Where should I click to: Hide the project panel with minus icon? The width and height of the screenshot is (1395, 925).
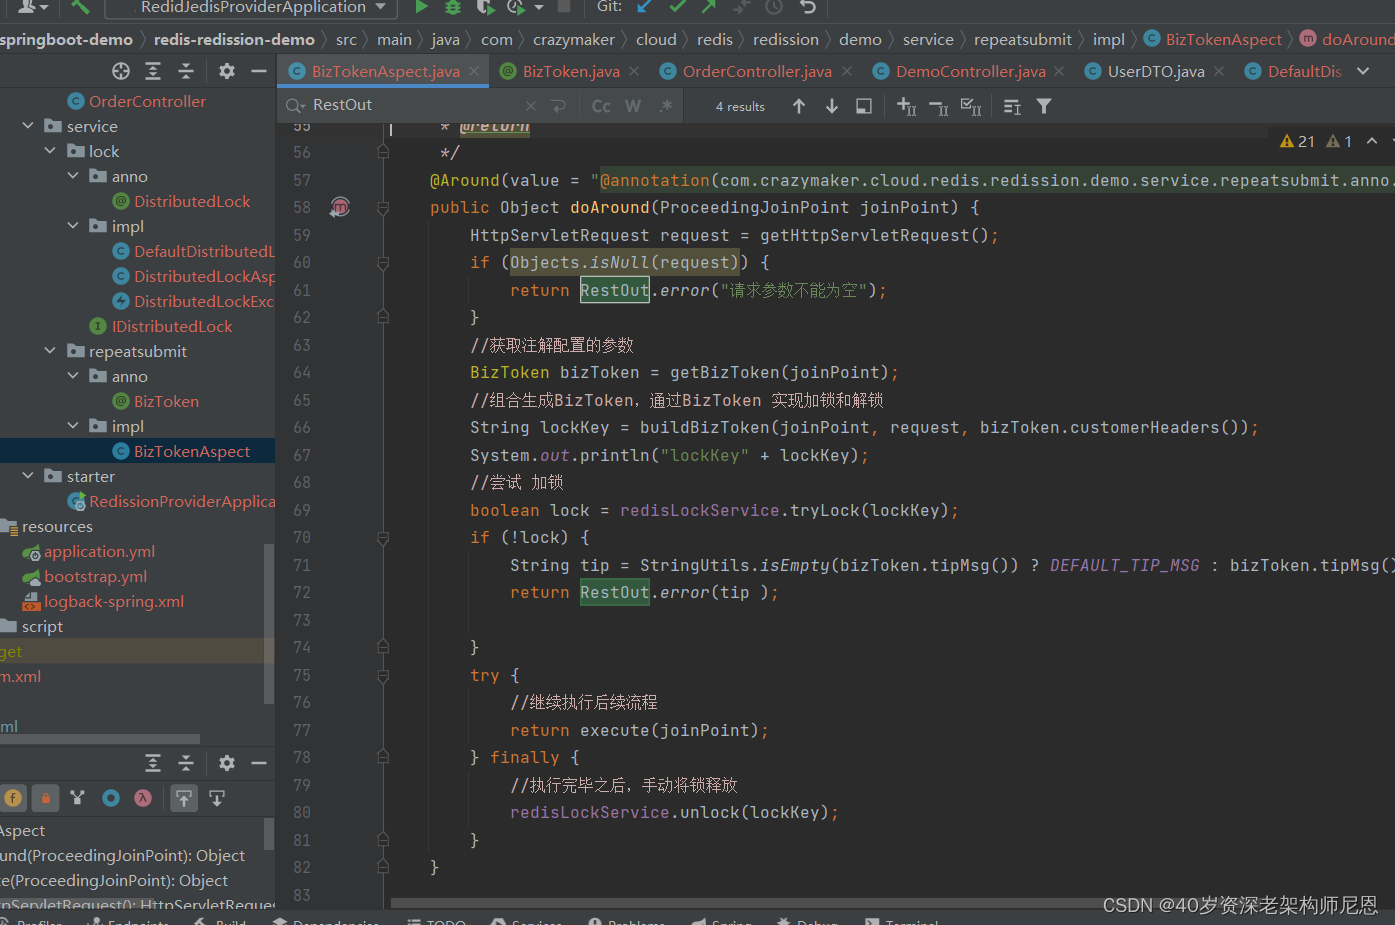pos(259,71)
